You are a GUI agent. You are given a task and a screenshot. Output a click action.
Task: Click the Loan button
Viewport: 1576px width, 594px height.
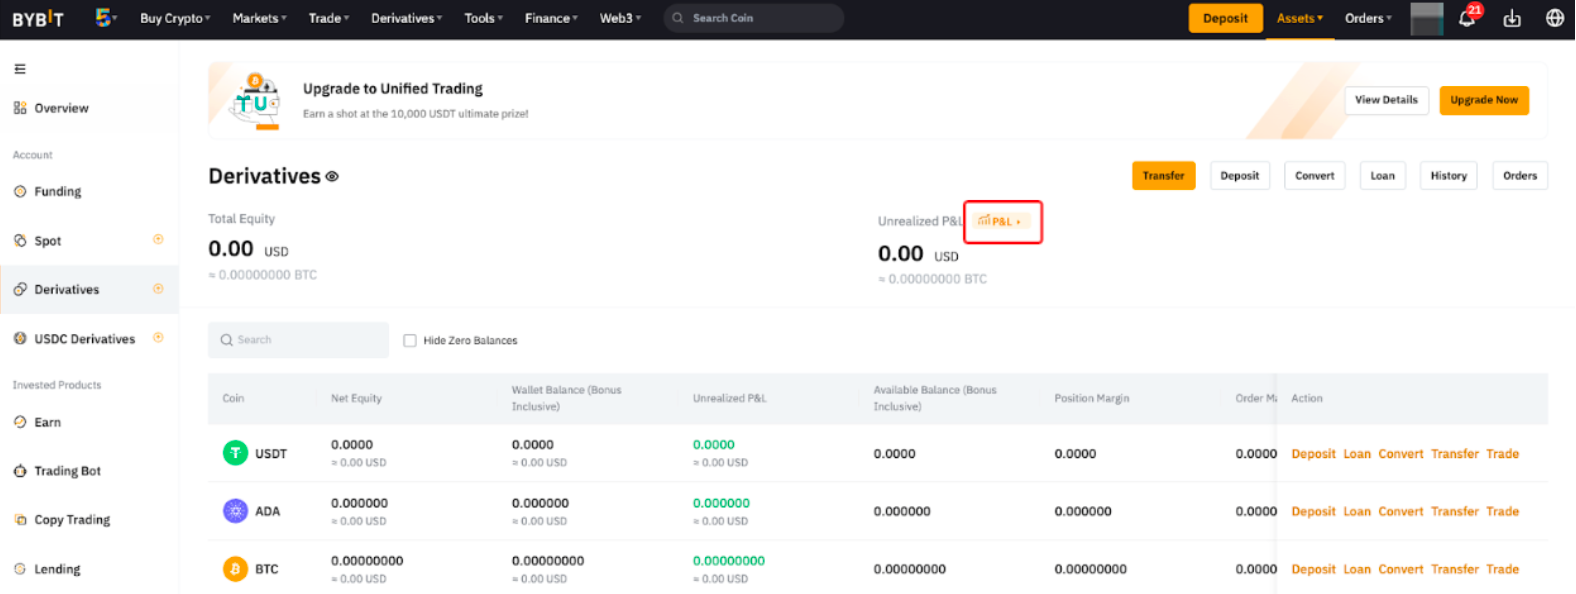1382,176
